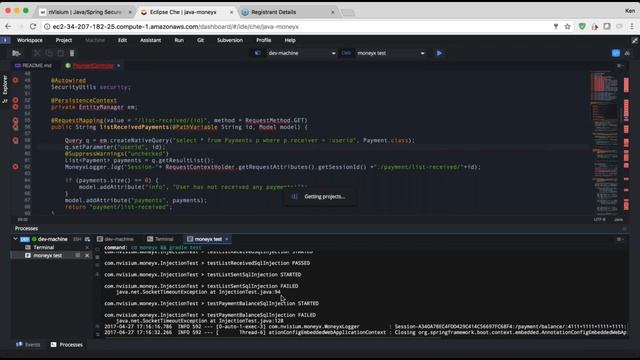The image size is (640, 360).
Task: Open the new project folder icon in toolbar
Action: point(16,53)
